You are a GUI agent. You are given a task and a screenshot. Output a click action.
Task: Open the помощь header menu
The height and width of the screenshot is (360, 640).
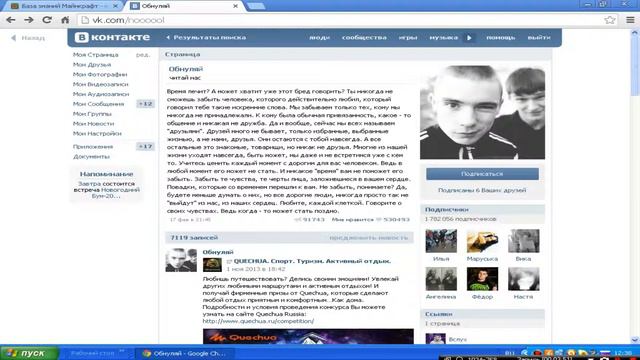tap(500, 37)
